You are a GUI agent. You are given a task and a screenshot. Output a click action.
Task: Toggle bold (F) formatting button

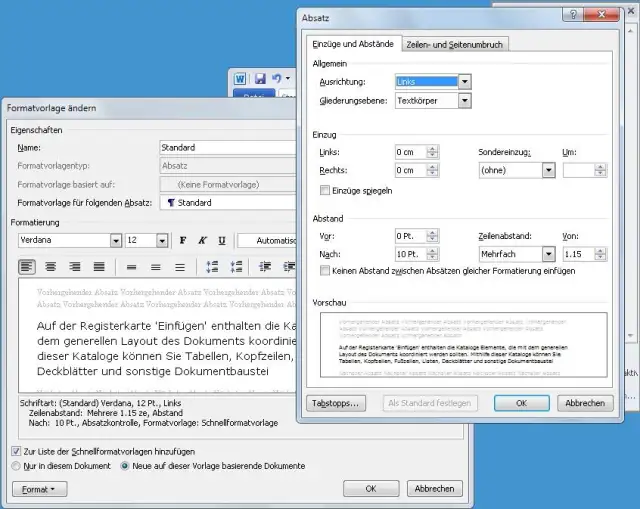pos(182,240)
